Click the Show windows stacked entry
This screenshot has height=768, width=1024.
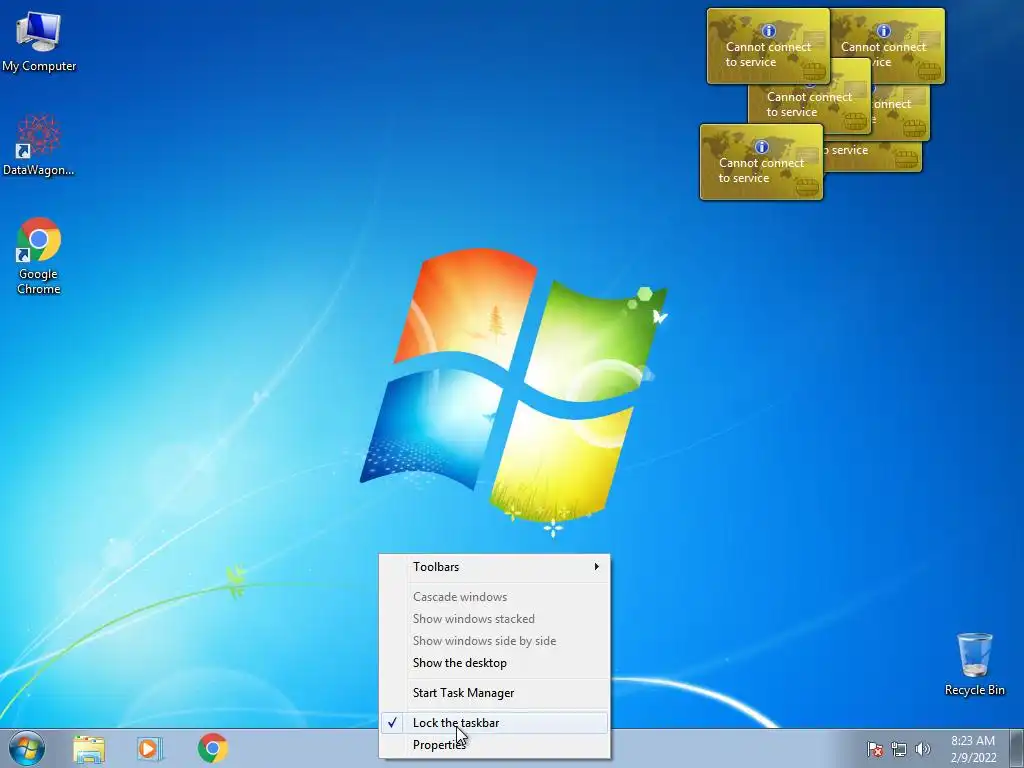point(494,619)
